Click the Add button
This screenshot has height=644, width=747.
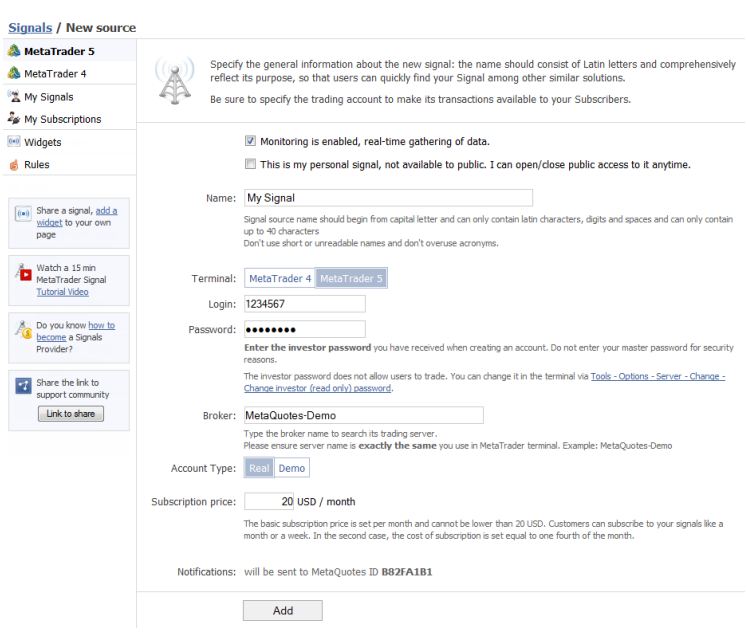tap(283, 610)
